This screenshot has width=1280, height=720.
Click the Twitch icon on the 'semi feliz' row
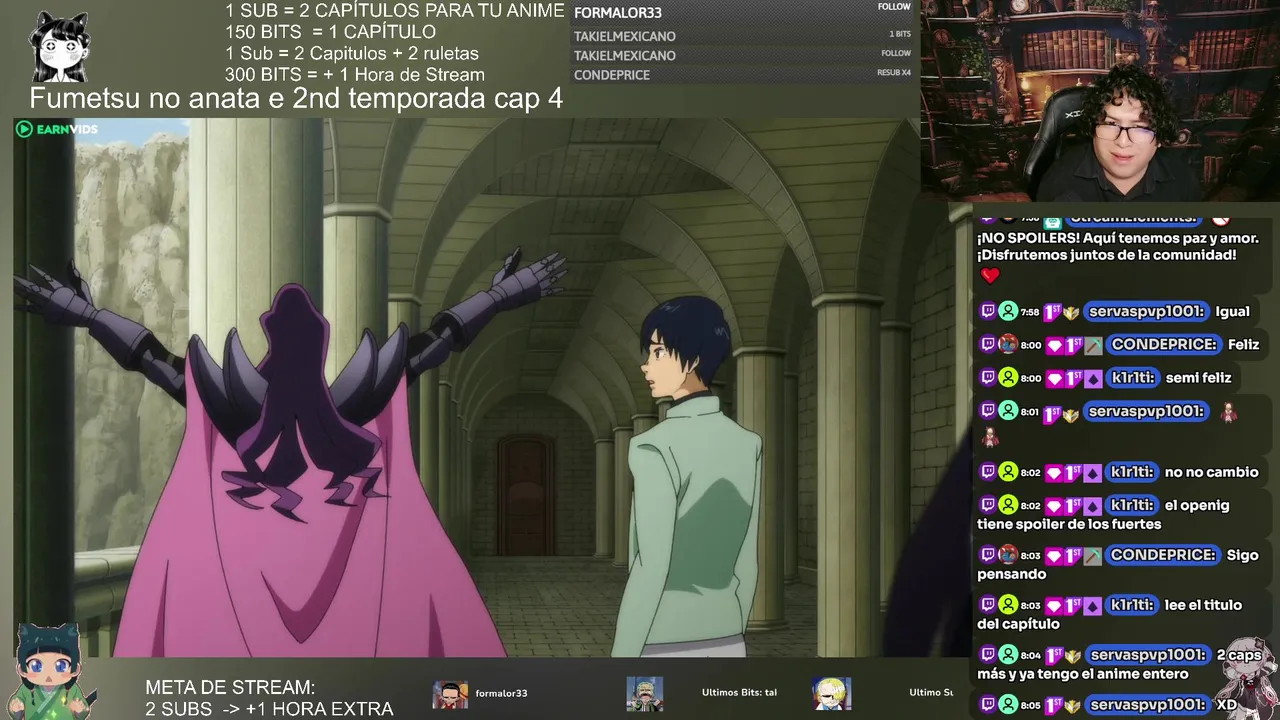[987, 378]
